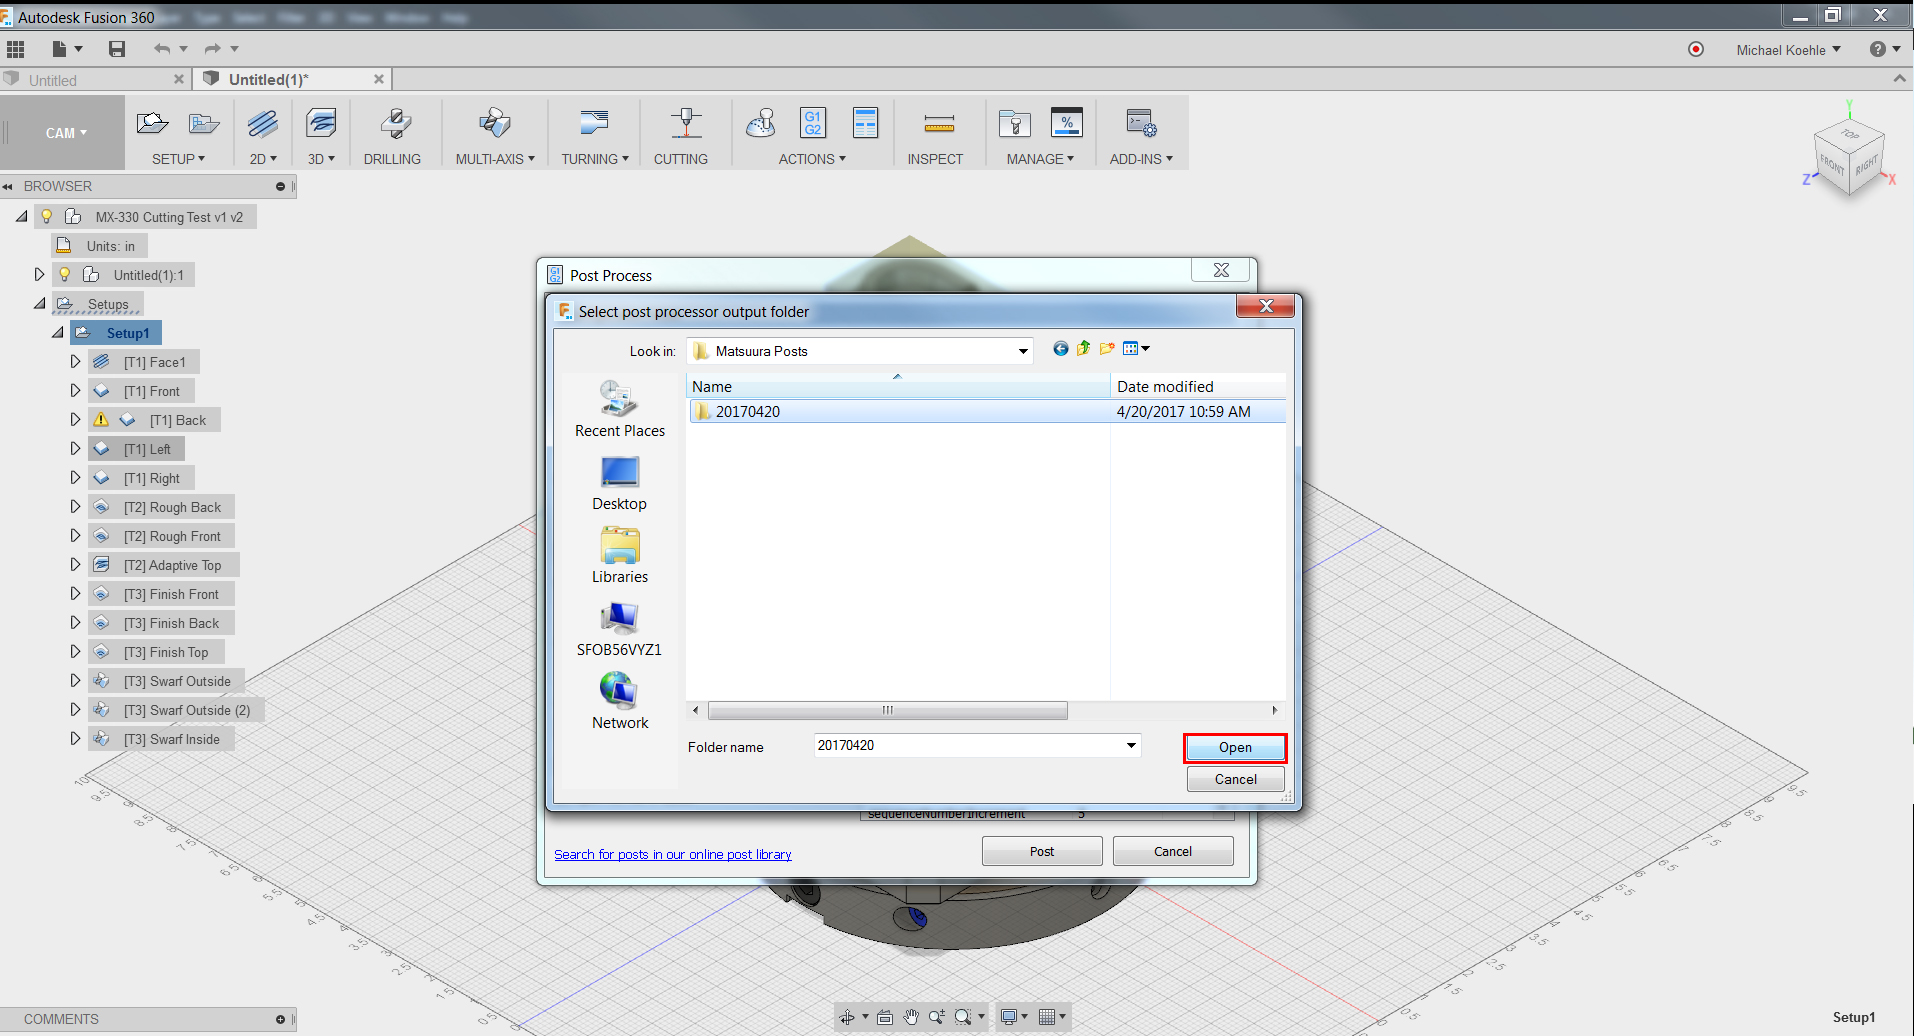Expand the [T2] Adaptive Top operation

pos(75,565)
